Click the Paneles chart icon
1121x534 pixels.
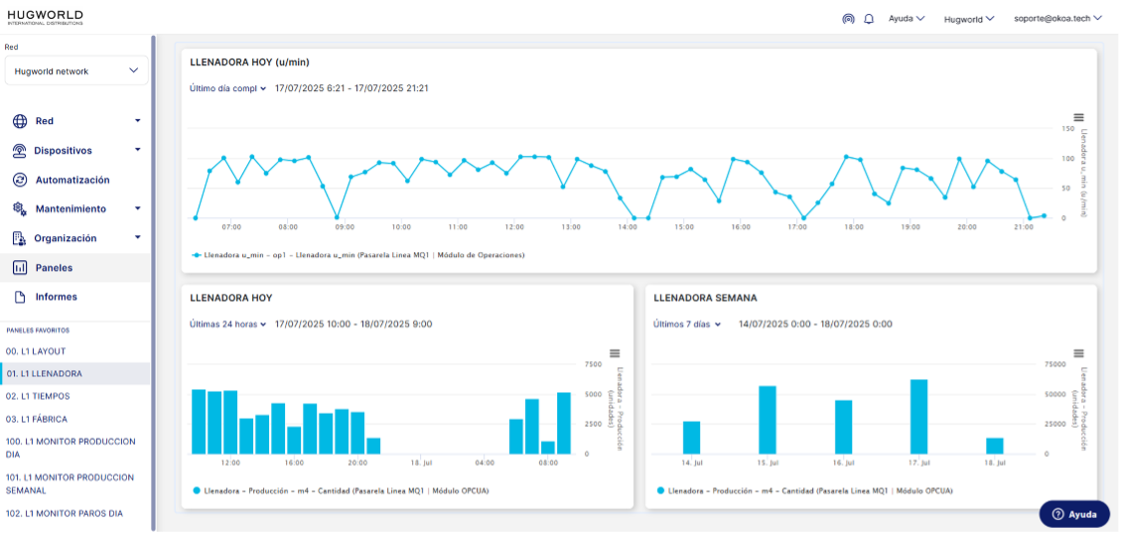pyautogui.click(x=19, y=268)
